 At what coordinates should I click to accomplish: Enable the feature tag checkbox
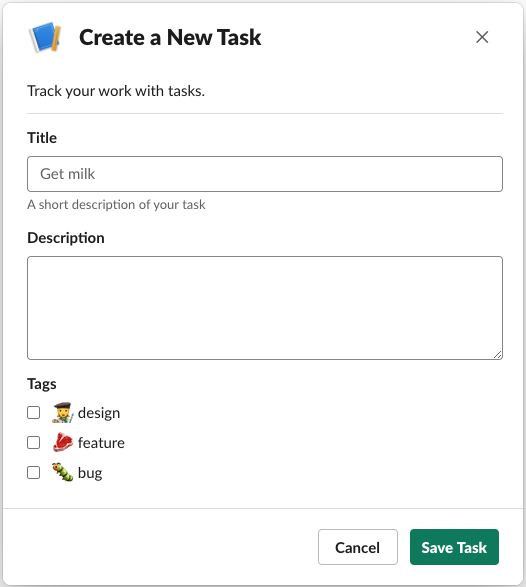coord(34,442)
